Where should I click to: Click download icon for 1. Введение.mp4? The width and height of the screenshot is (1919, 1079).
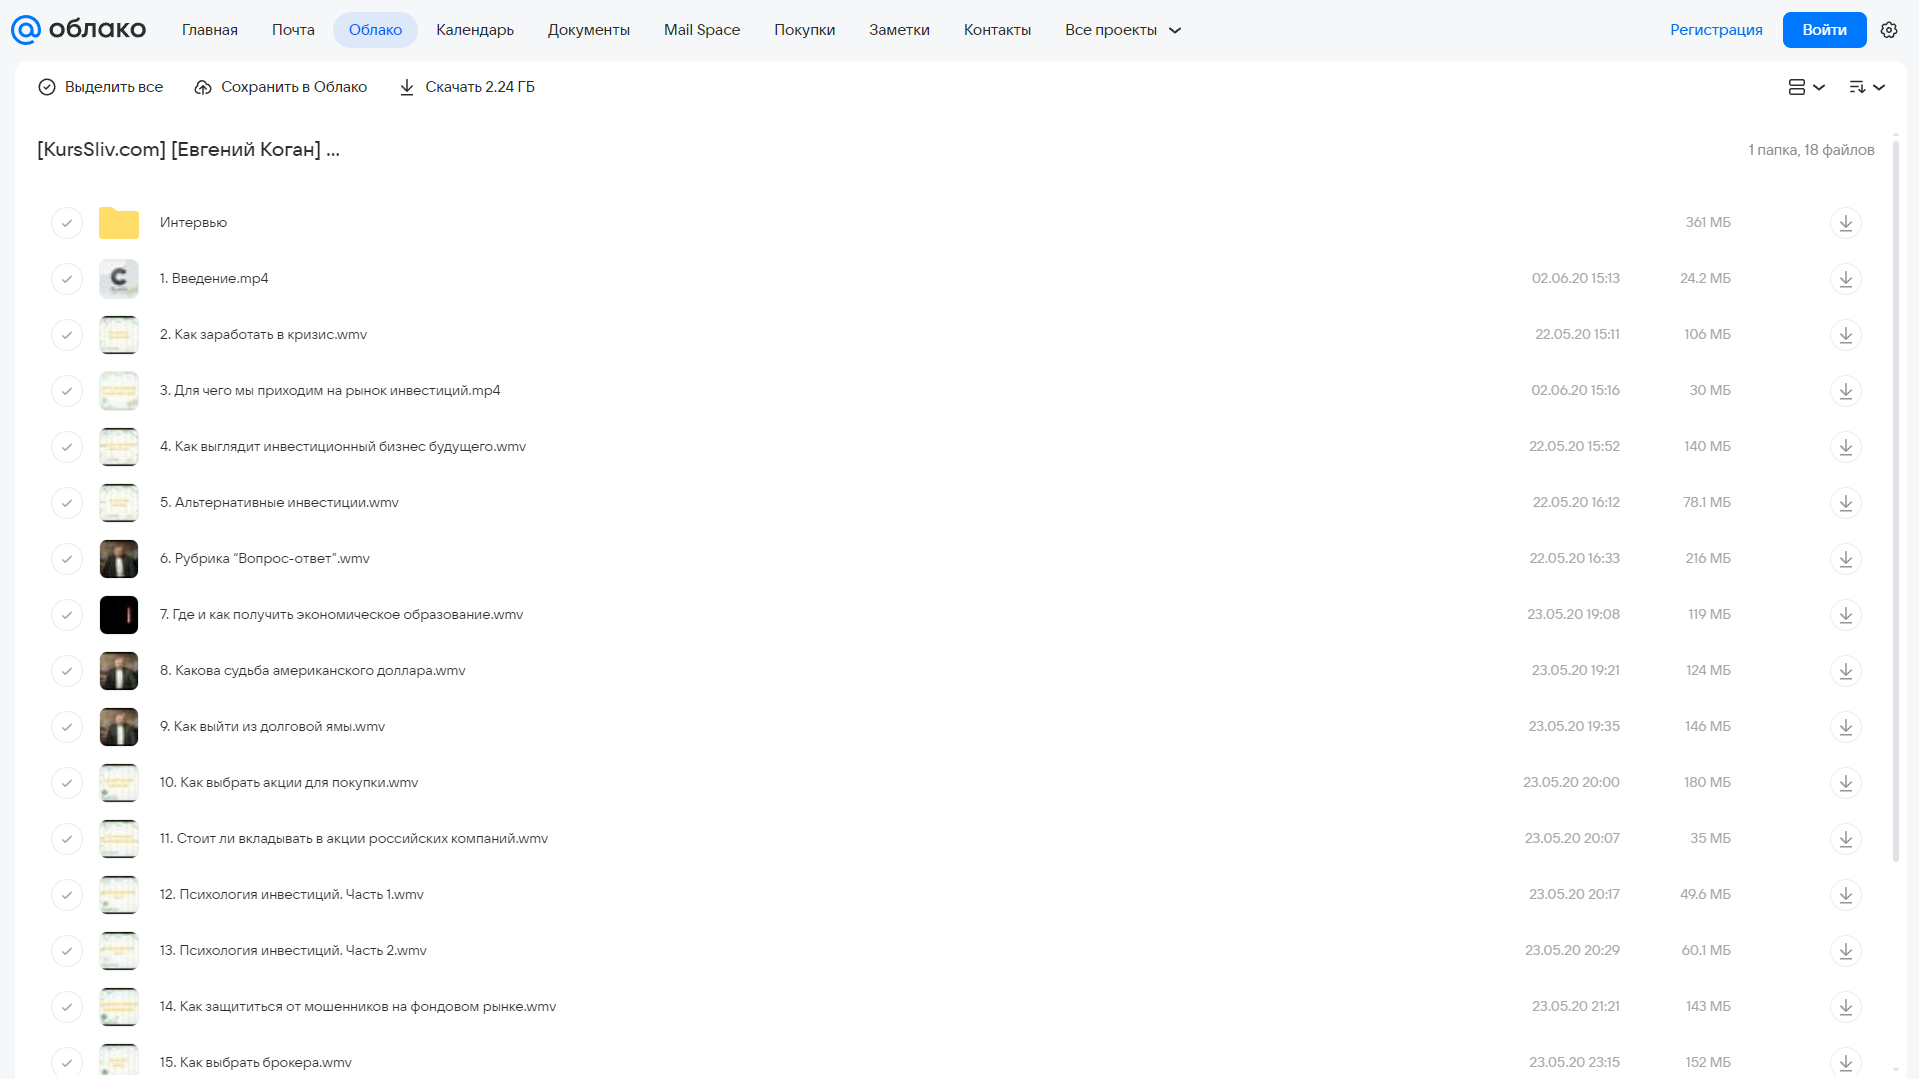tap(1845, 278)
